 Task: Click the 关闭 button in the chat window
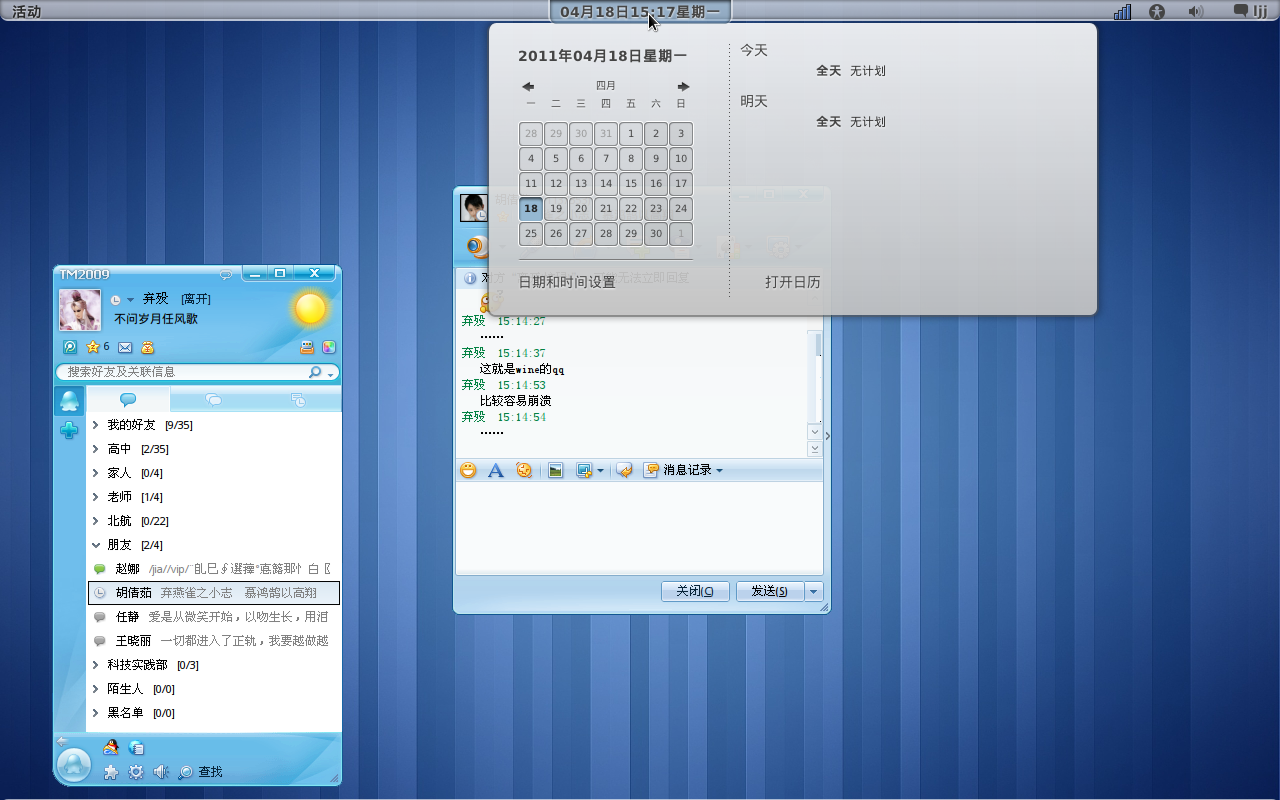tap(695, 591)
